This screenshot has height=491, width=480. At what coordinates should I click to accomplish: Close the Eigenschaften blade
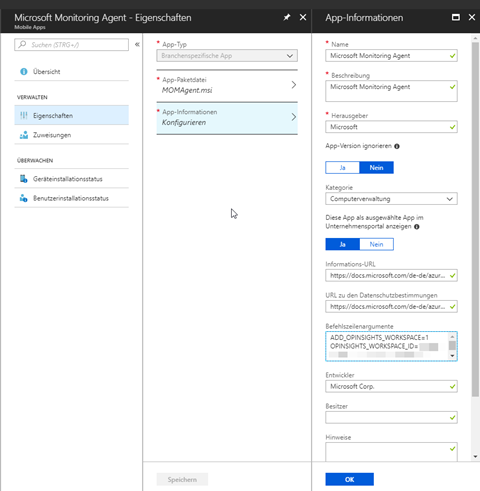coord(303,17)
